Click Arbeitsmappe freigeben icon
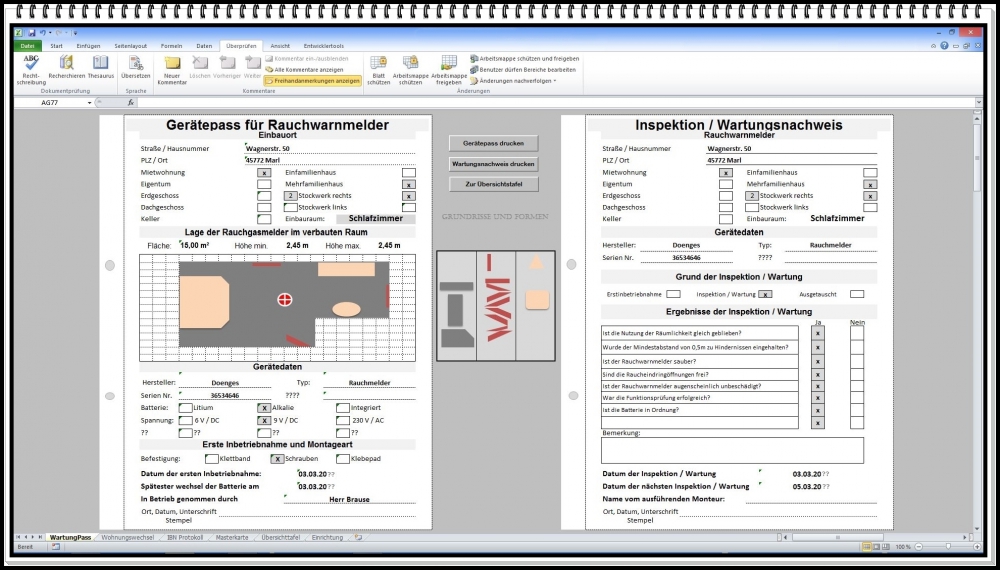Viewport: 1000px width, 570px height. pyautogui.click(x=449, y=68)
